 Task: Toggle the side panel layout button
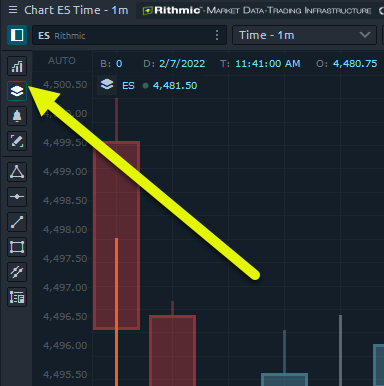click(17, 35)
